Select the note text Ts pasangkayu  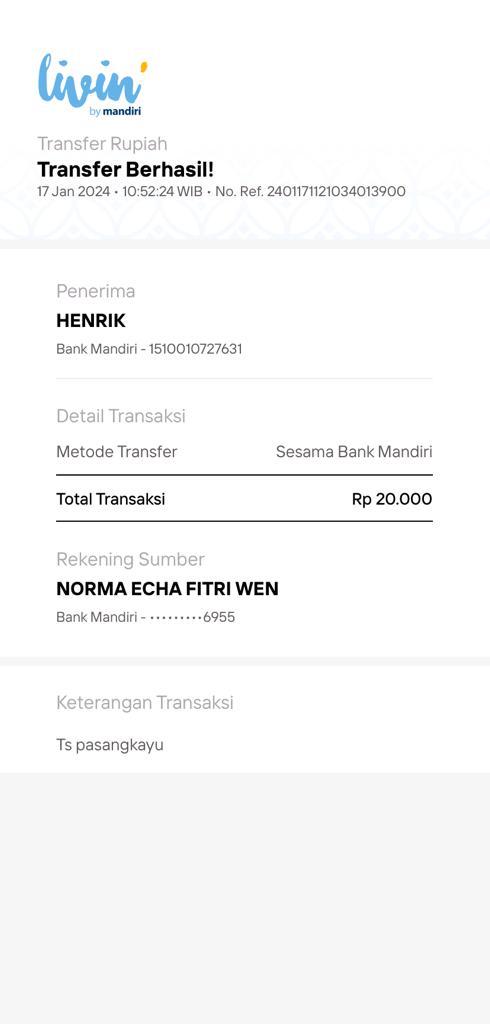click(110, 745)
